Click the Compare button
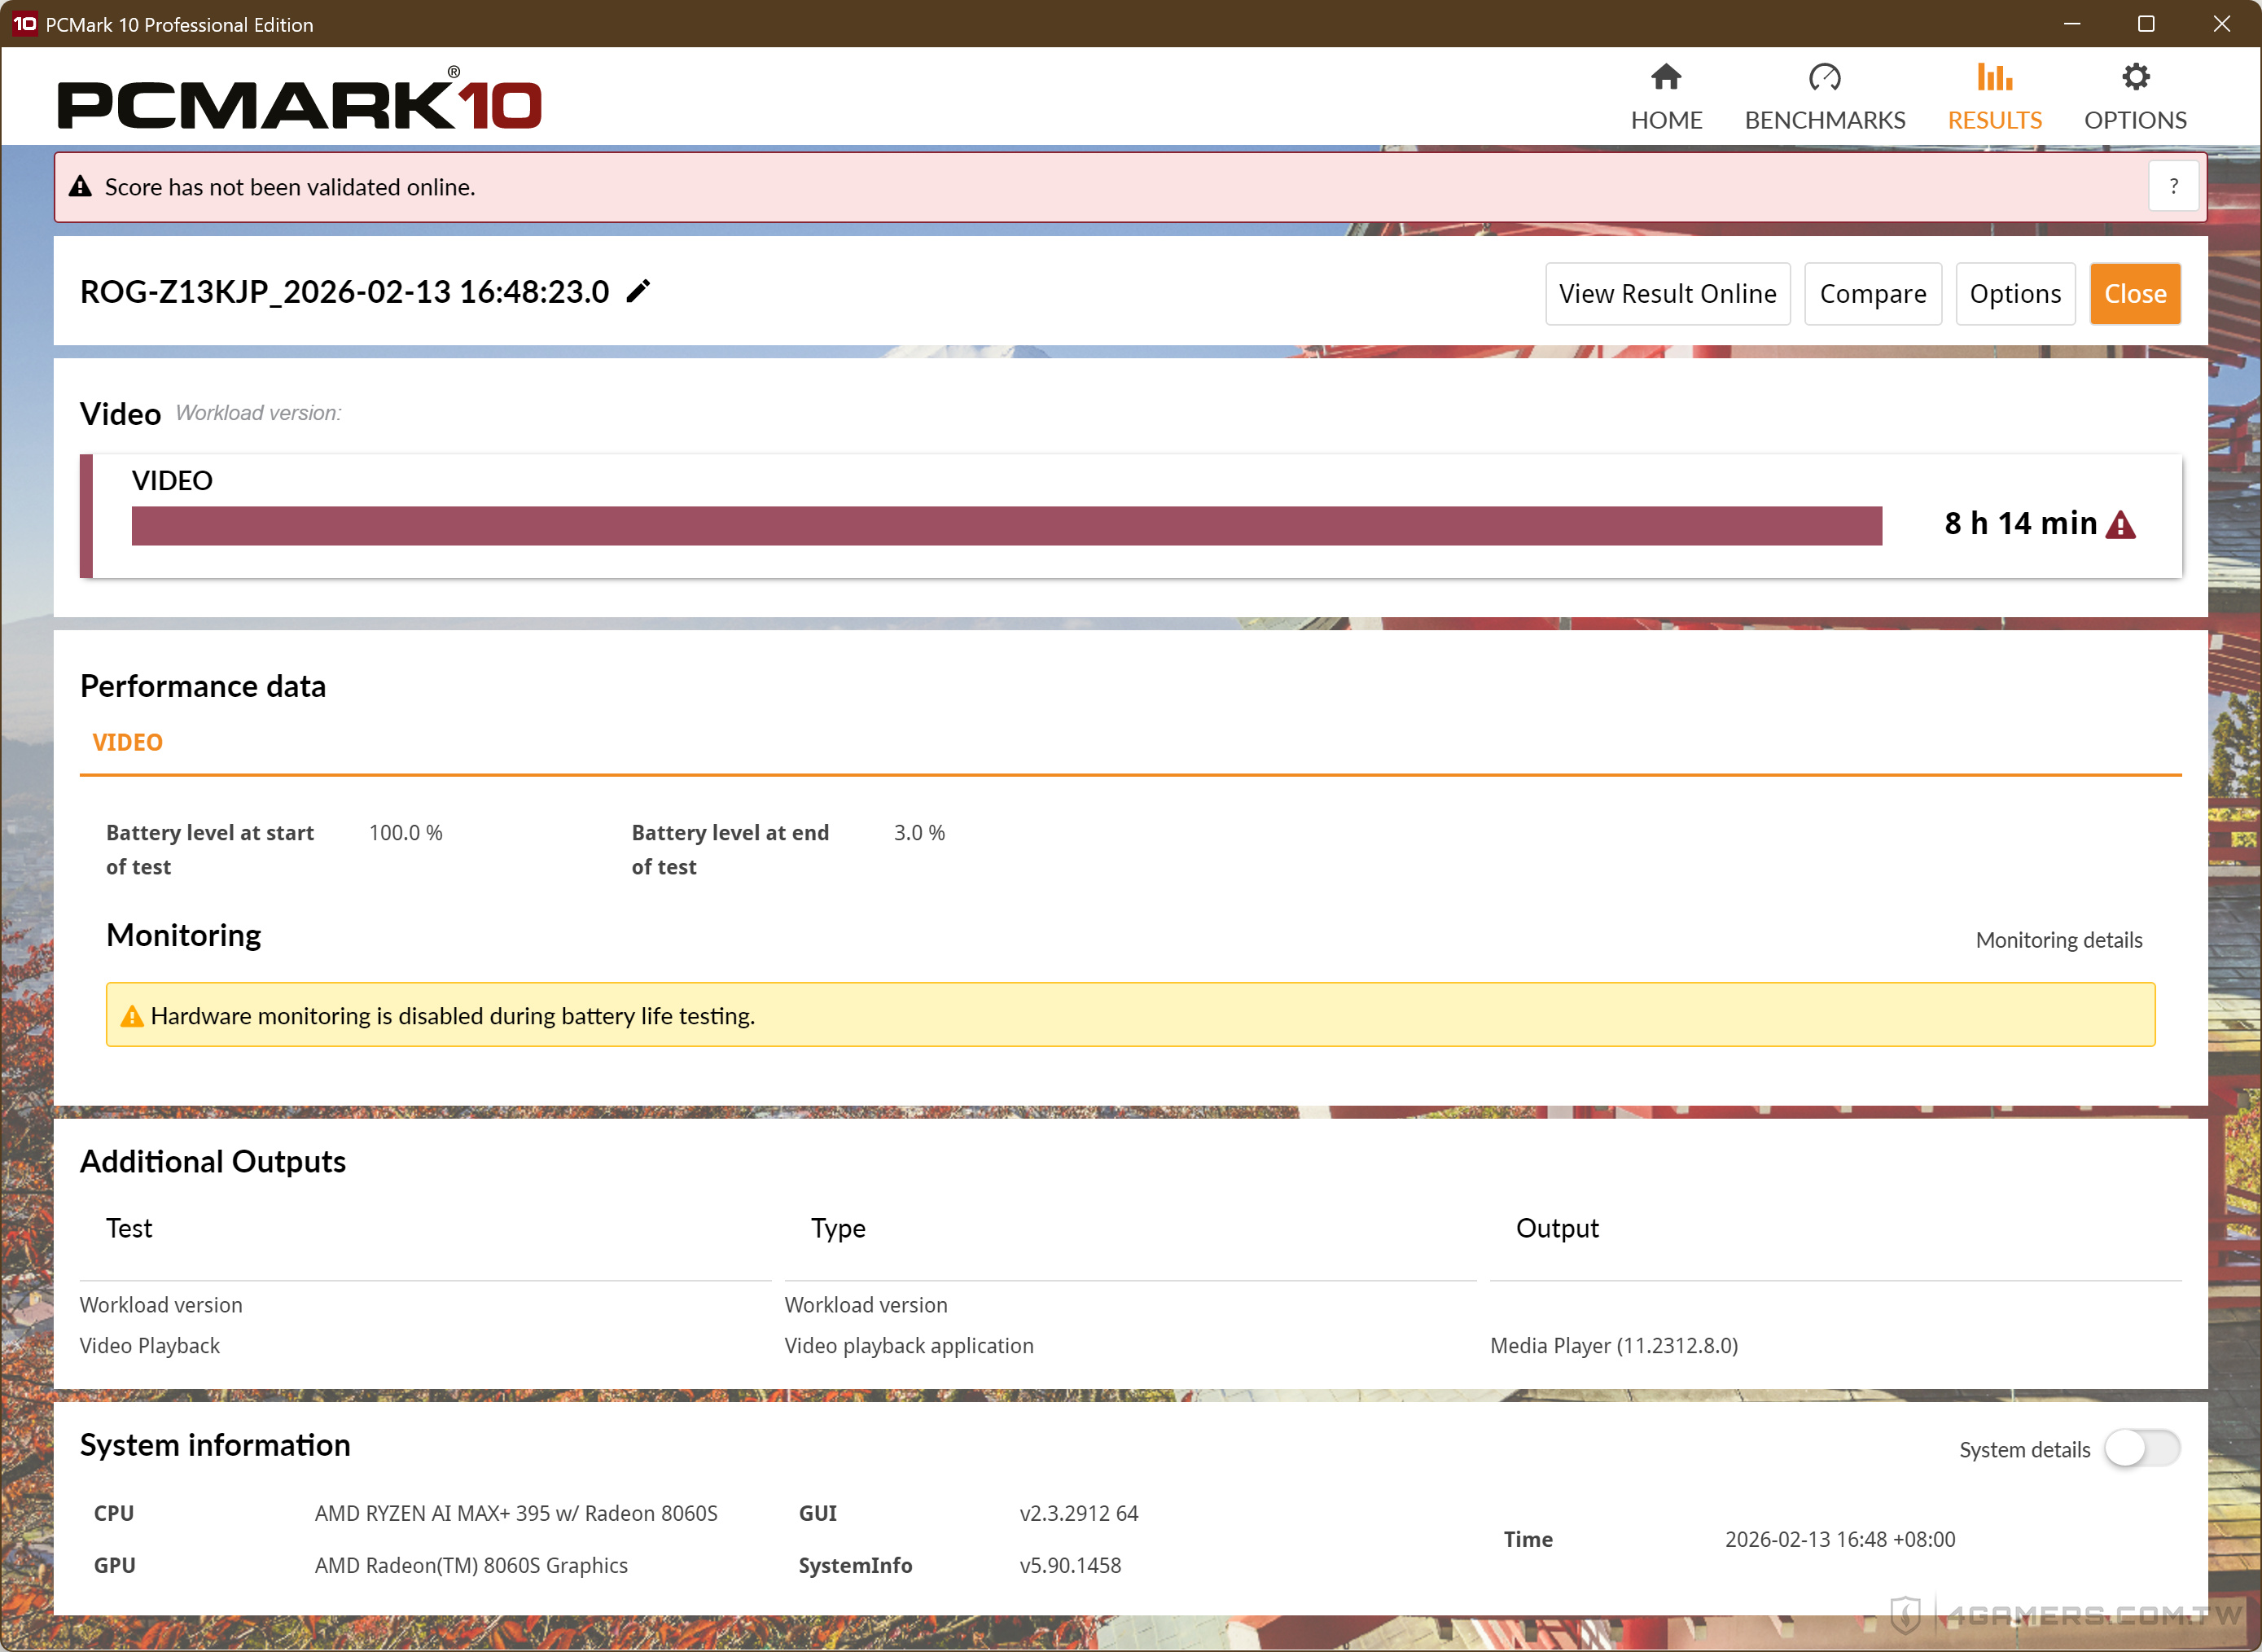This screenshot has height=1652, width=2262. tap(1872, 294)
